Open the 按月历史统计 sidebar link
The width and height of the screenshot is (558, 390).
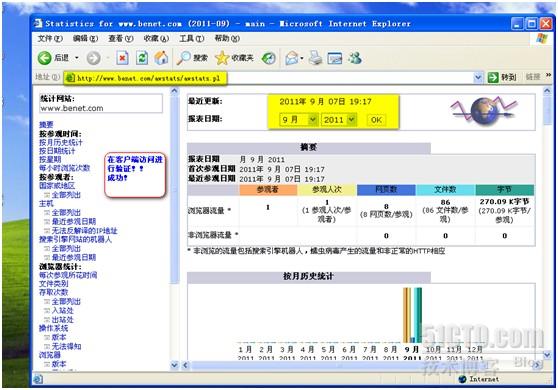(x=60, y=142)
